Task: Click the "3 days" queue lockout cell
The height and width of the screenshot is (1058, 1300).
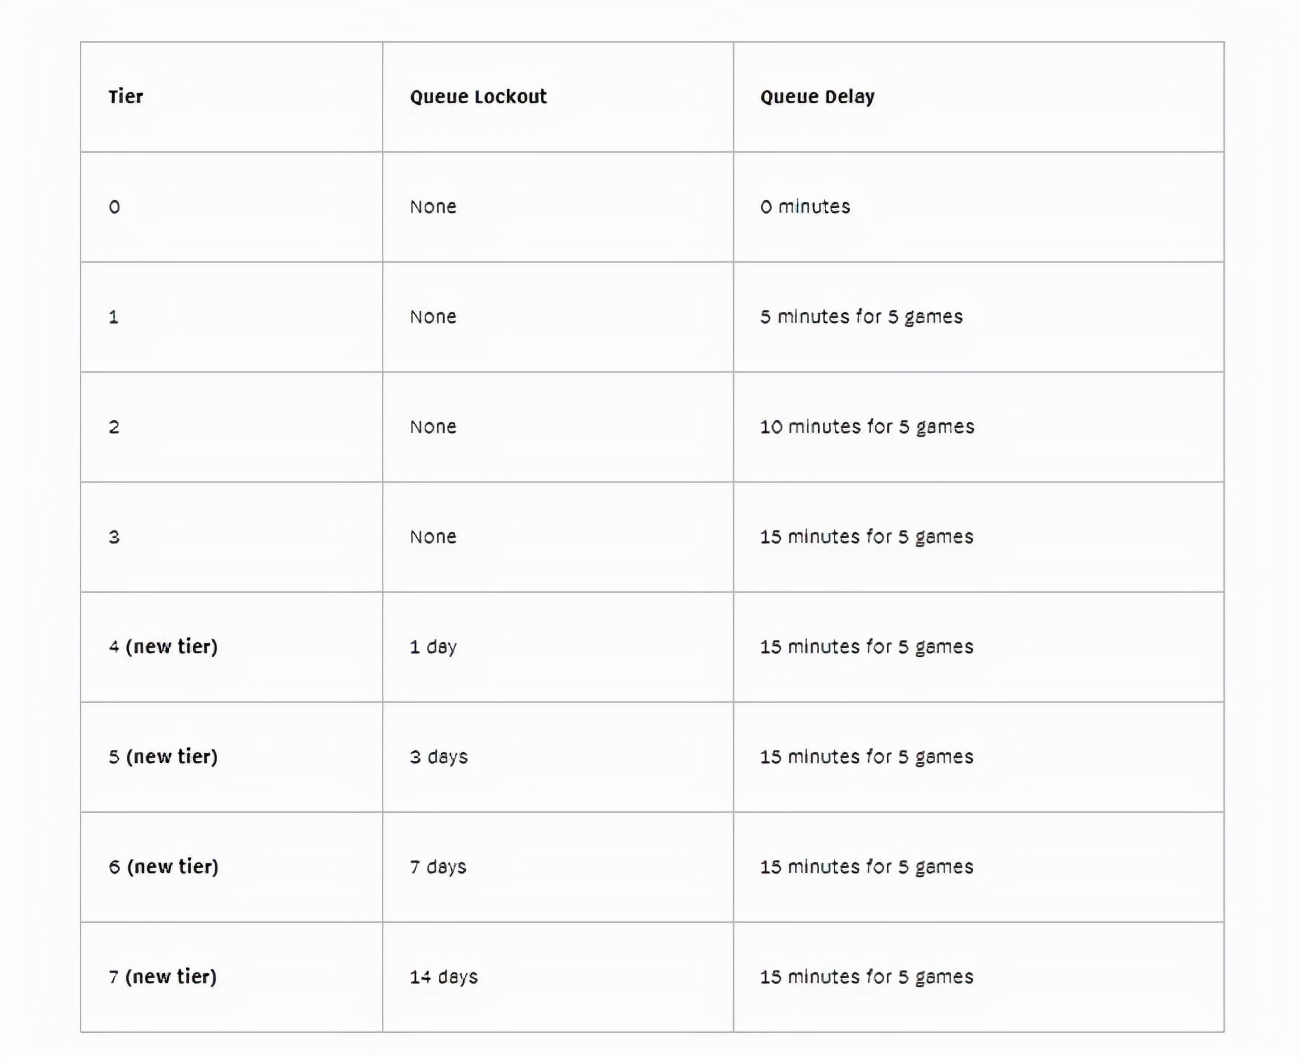Action: (x=438, y=757)
